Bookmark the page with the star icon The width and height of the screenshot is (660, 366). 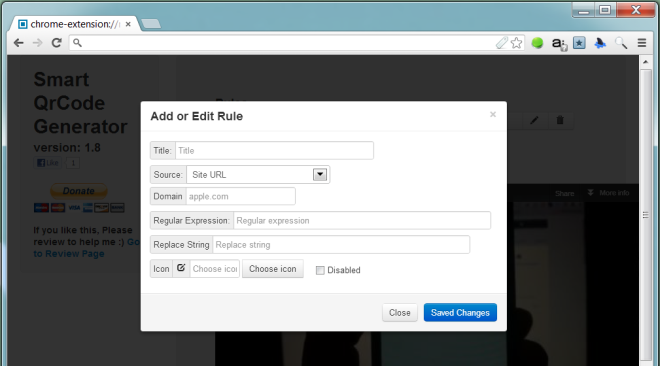517,42
